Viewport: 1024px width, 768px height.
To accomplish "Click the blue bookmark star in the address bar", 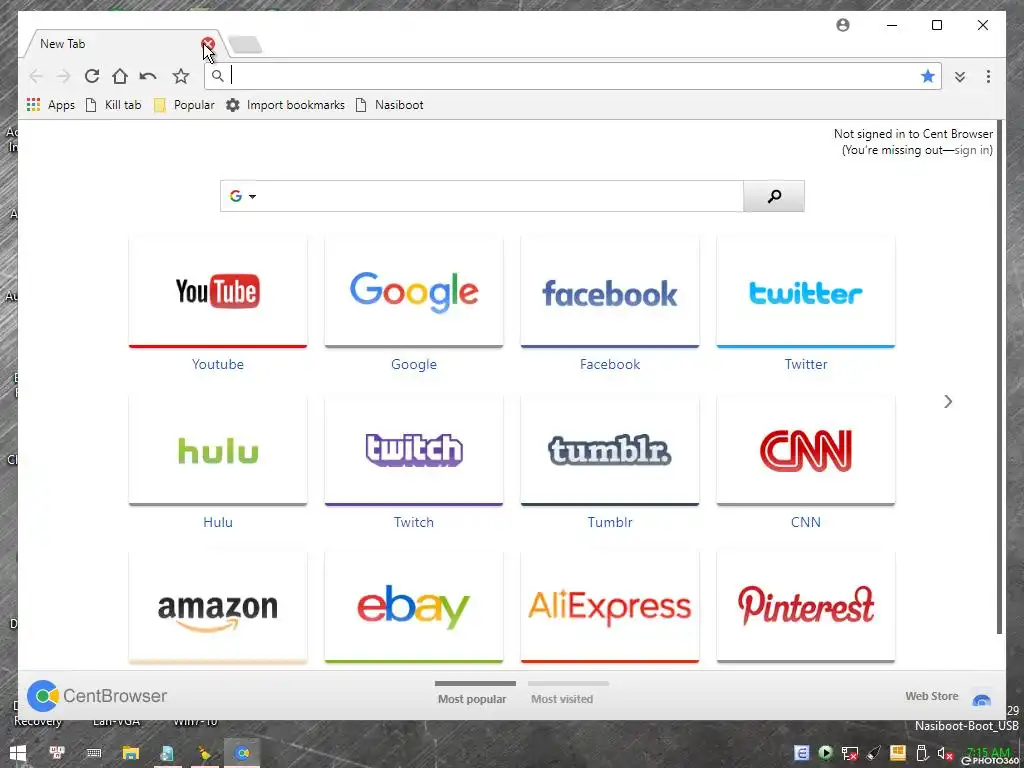I will tap(927, 76).
